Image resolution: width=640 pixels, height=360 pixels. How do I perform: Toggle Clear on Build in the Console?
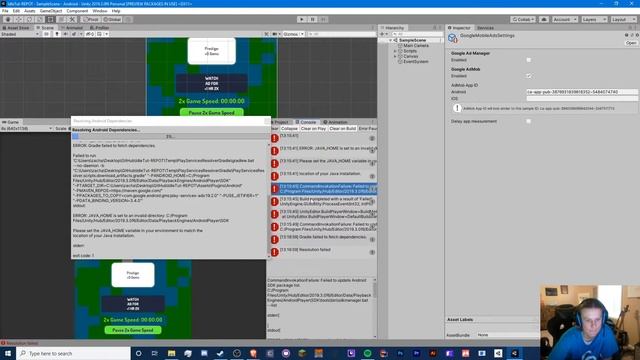point(342,129)
